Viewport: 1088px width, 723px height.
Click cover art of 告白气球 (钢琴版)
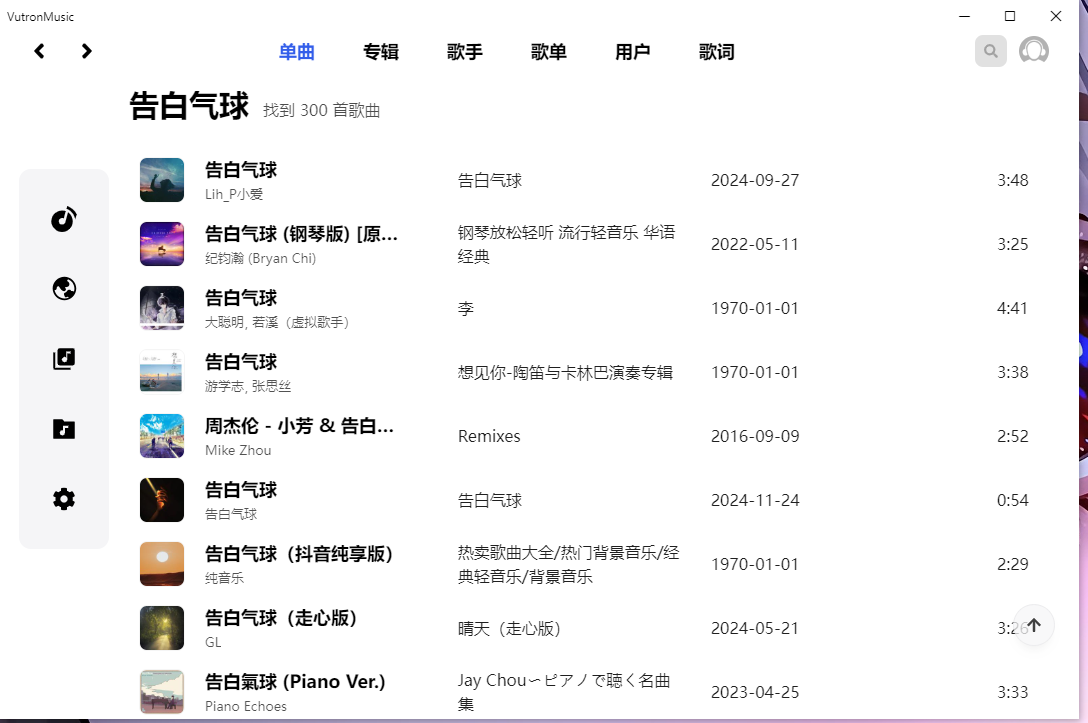[x=162, y=244]
